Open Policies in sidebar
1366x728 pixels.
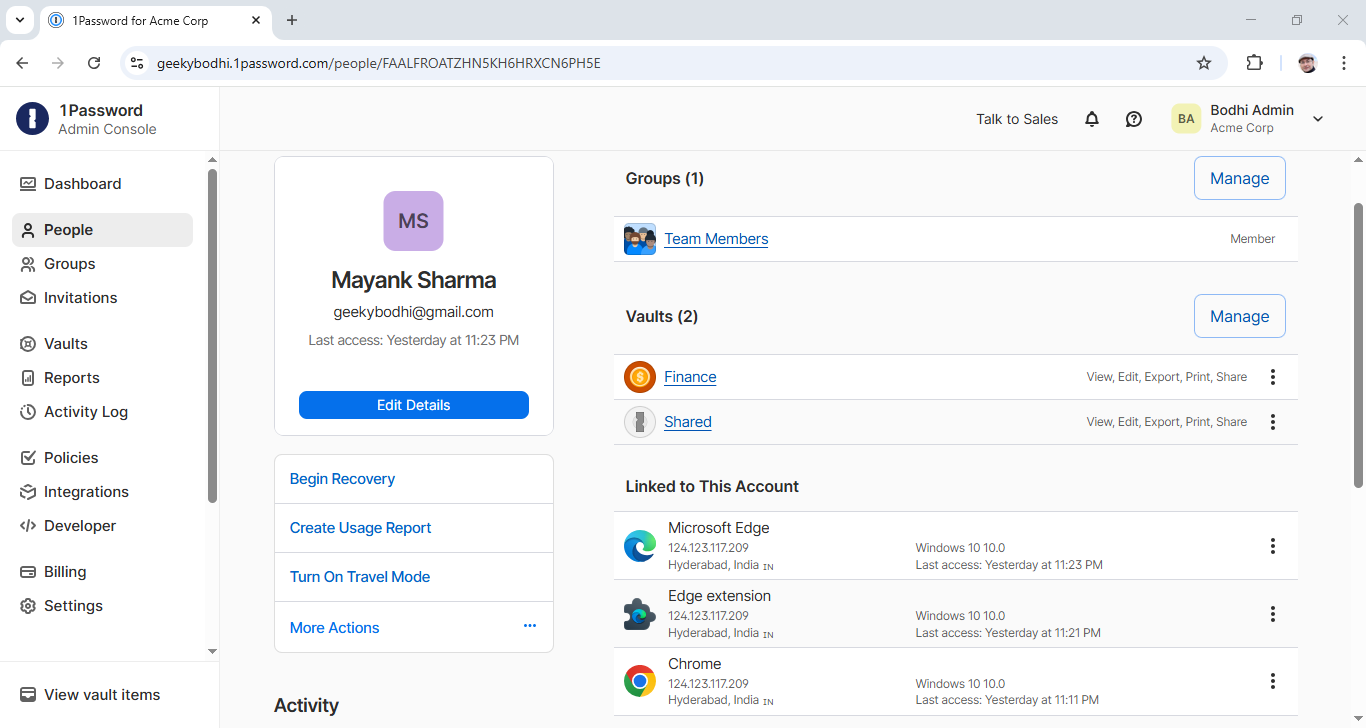tap(102, 458)
